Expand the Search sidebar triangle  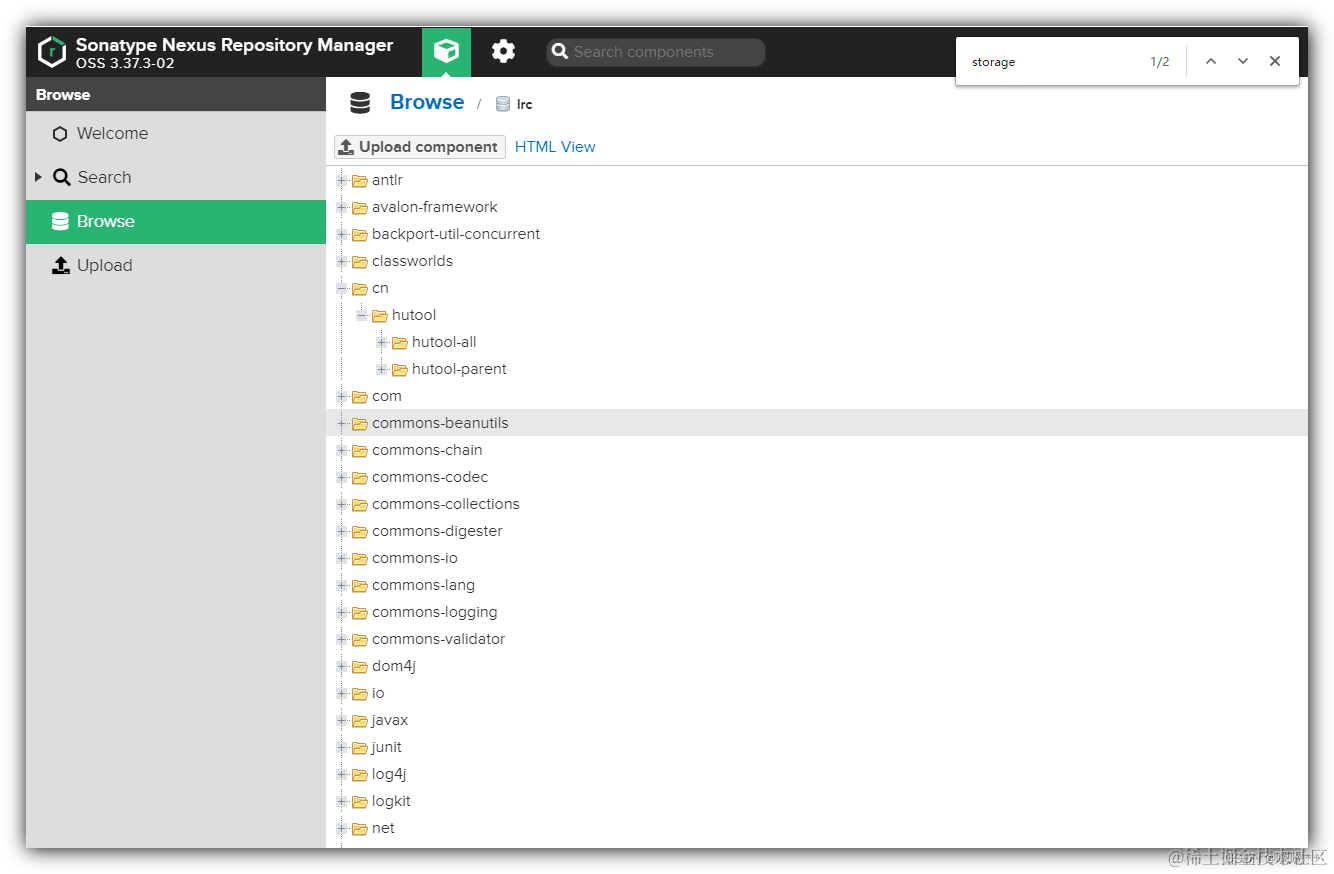38,177
